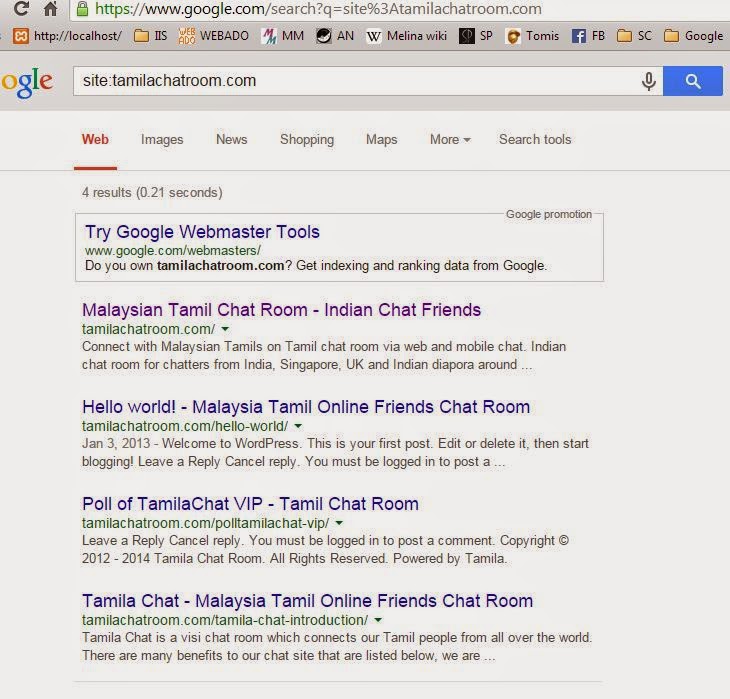View the green padlock security info

[82, 8]
